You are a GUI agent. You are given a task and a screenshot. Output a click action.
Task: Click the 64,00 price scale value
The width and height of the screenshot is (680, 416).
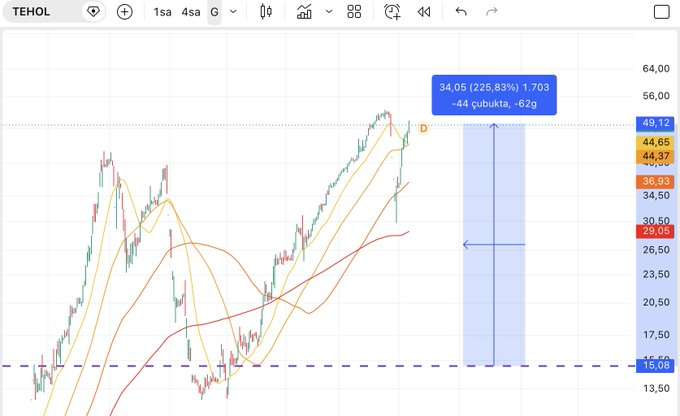click(x=656, y=69)
